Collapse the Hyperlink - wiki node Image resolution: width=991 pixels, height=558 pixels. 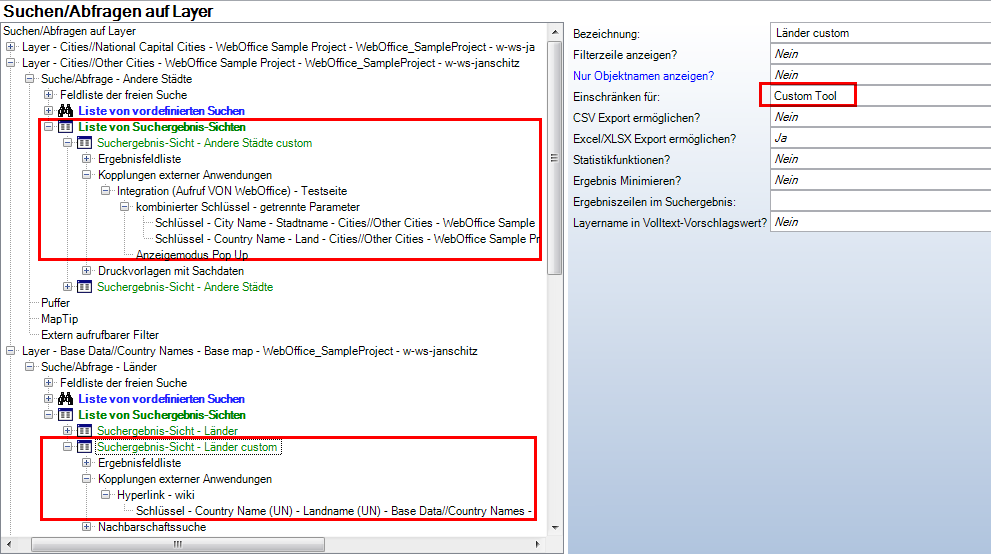click(105, 495)
